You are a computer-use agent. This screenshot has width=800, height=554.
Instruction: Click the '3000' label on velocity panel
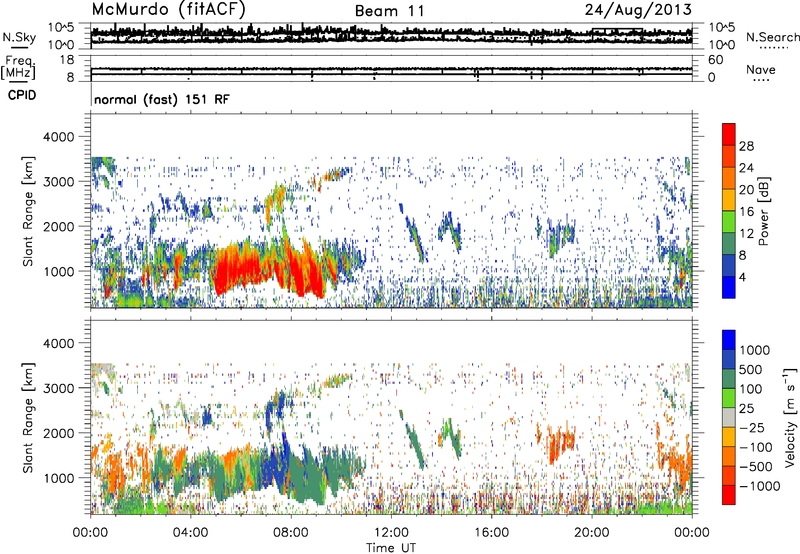[59, 388]
